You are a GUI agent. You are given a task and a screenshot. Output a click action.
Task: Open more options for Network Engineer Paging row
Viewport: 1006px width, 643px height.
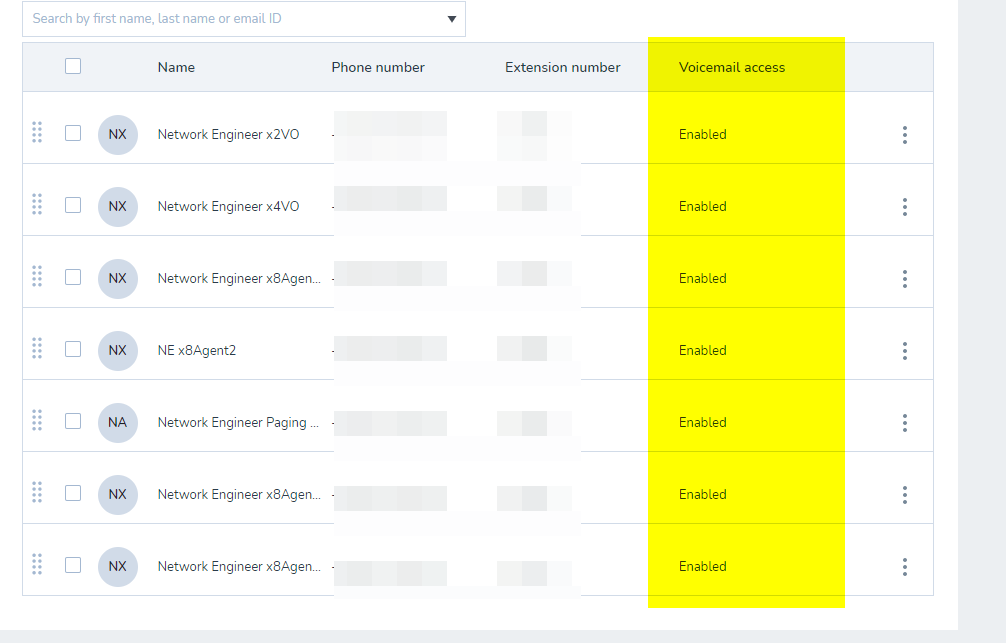coord(904,423)
